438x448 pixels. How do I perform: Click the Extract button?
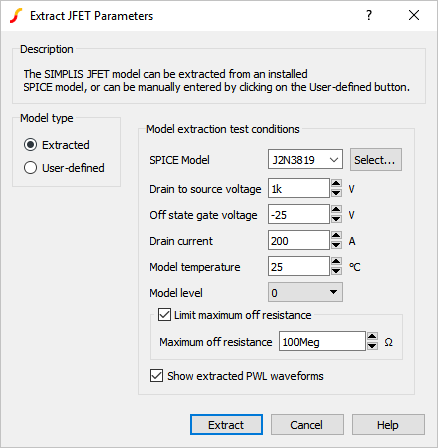pos(226,425)
